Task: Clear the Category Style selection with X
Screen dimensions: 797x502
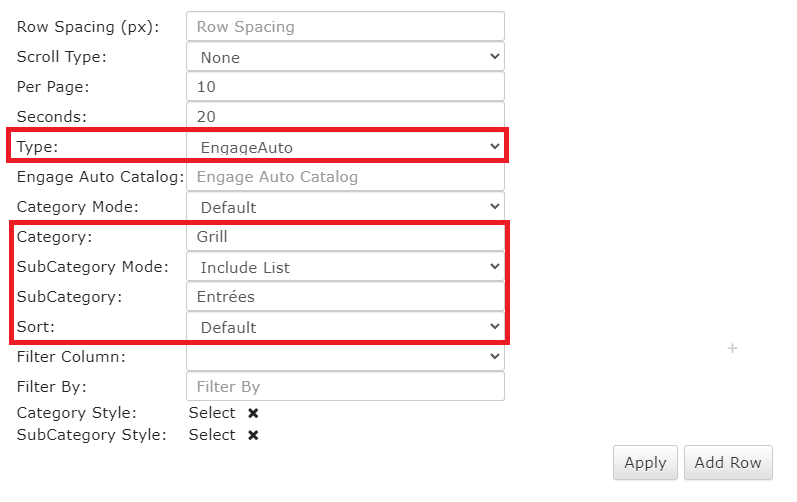Action: 253,413
